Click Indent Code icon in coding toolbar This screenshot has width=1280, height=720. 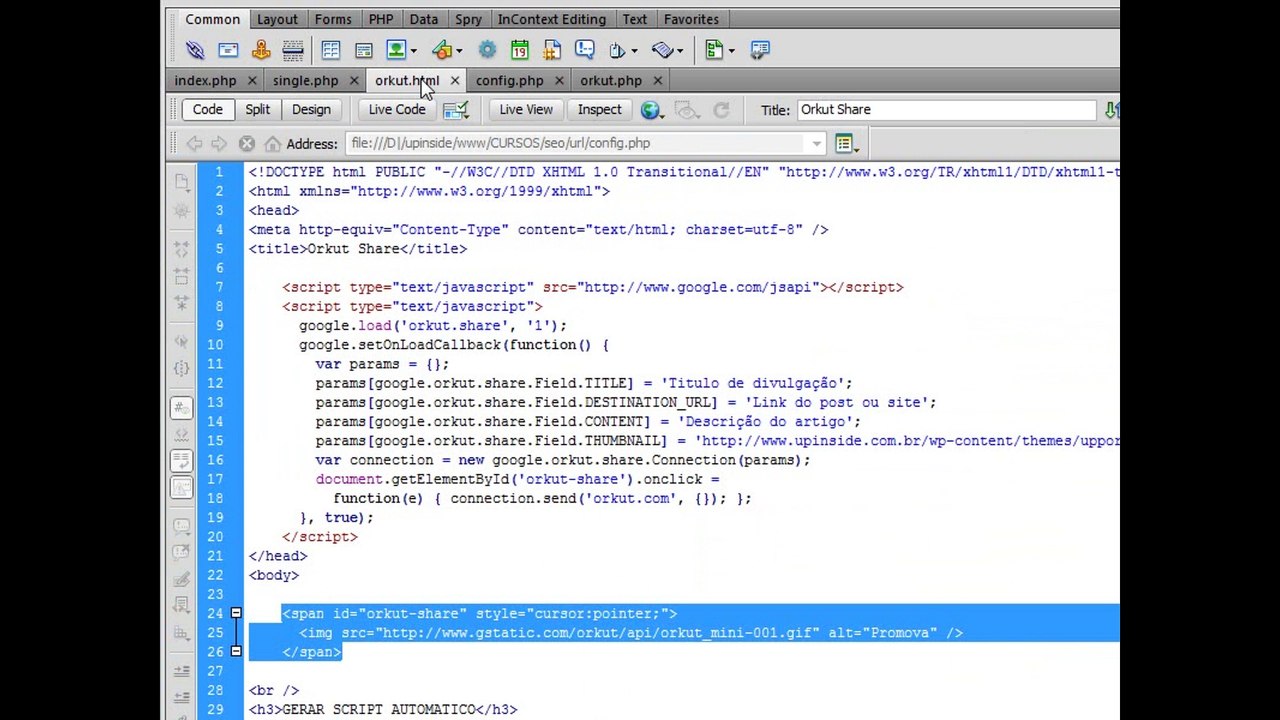(x=181, y=671)
